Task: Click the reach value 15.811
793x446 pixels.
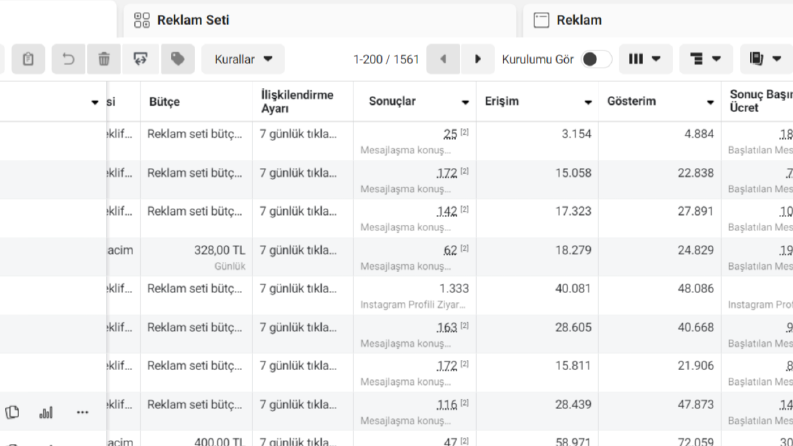Action: click(574, 366)
